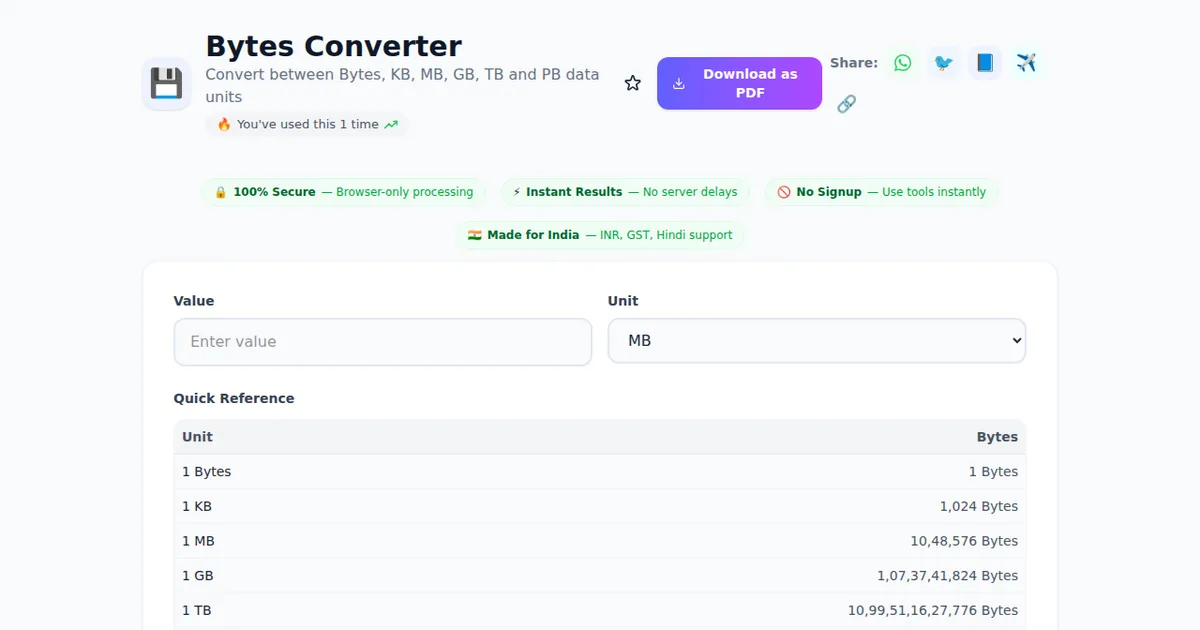Click the Enter value input field
Viewport: 1200px width, 630px height.
382,342
